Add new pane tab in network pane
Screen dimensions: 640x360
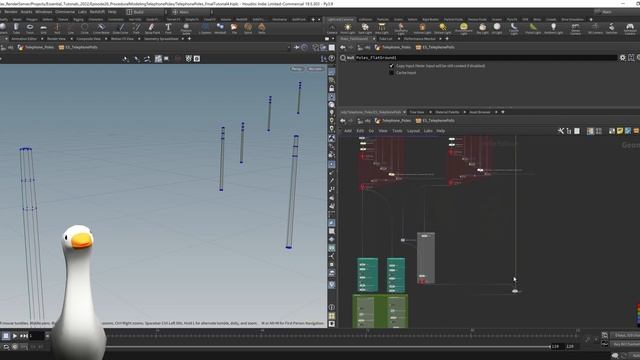(x=503, y=112)
